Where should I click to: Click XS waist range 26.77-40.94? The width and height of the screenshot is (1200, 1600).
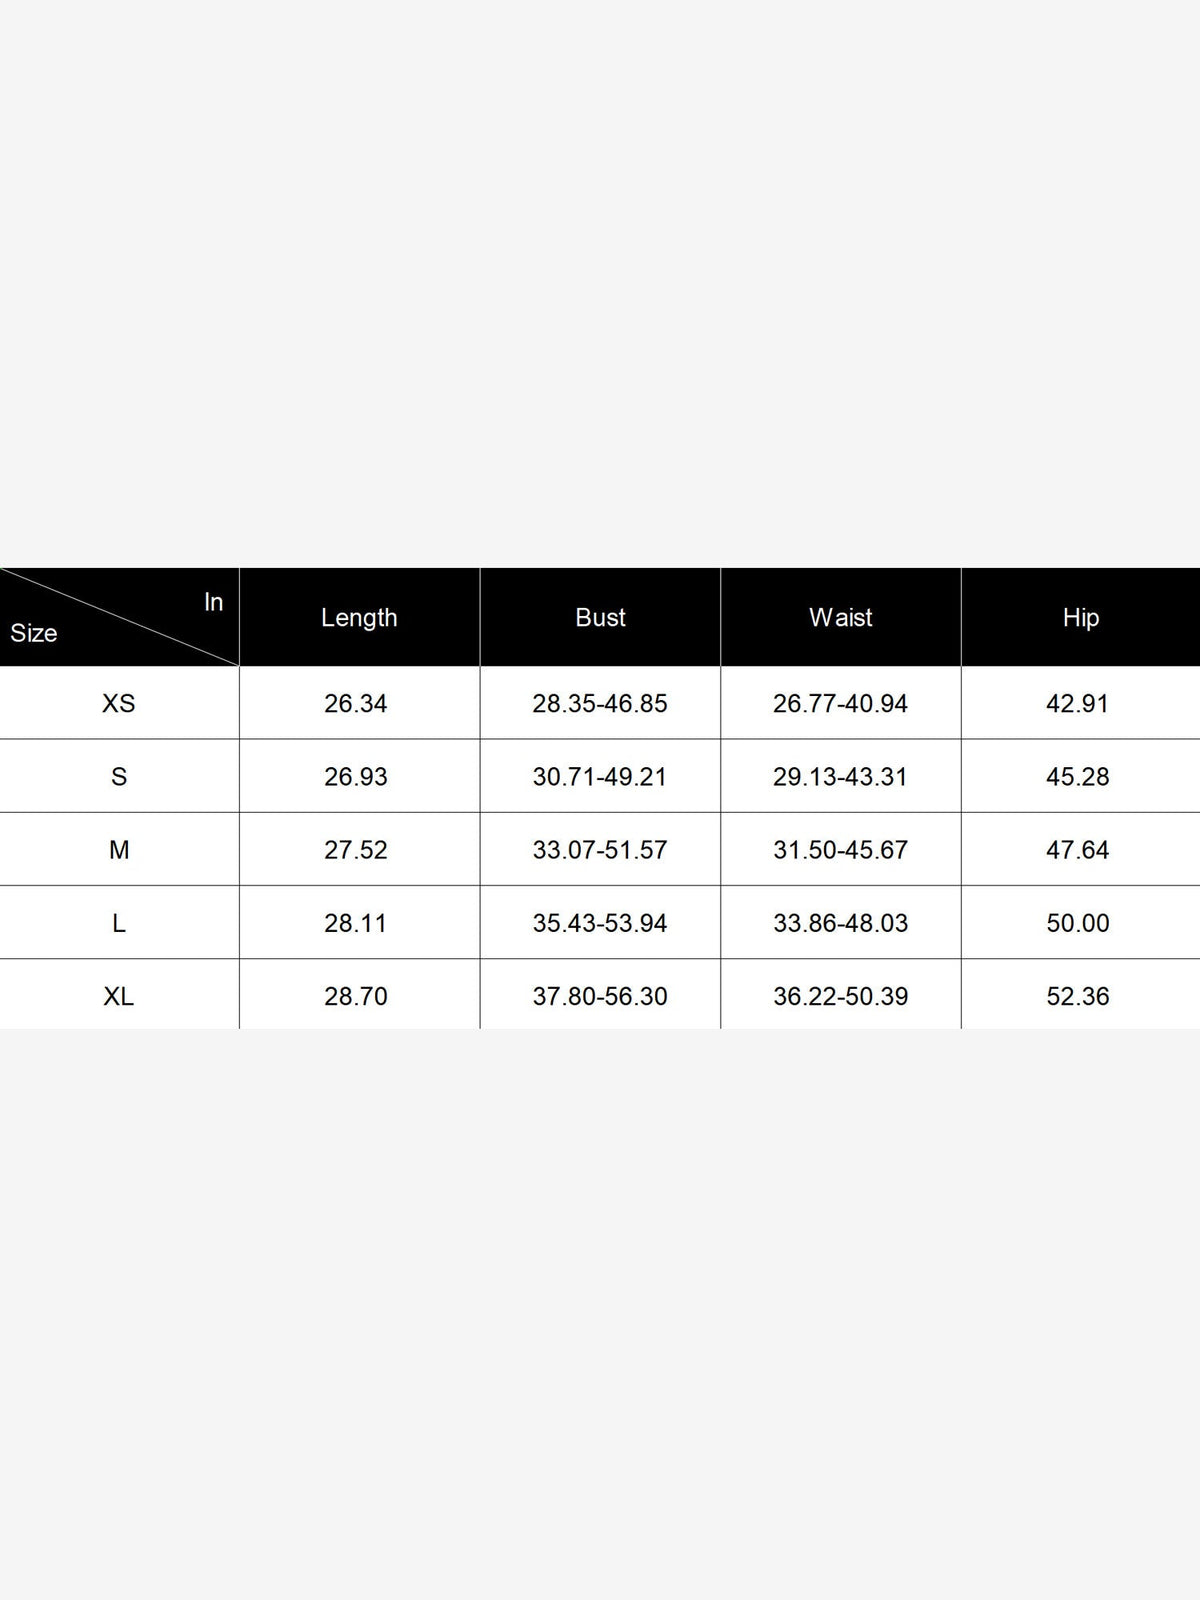pyautogui.click(x=840, y=704)
